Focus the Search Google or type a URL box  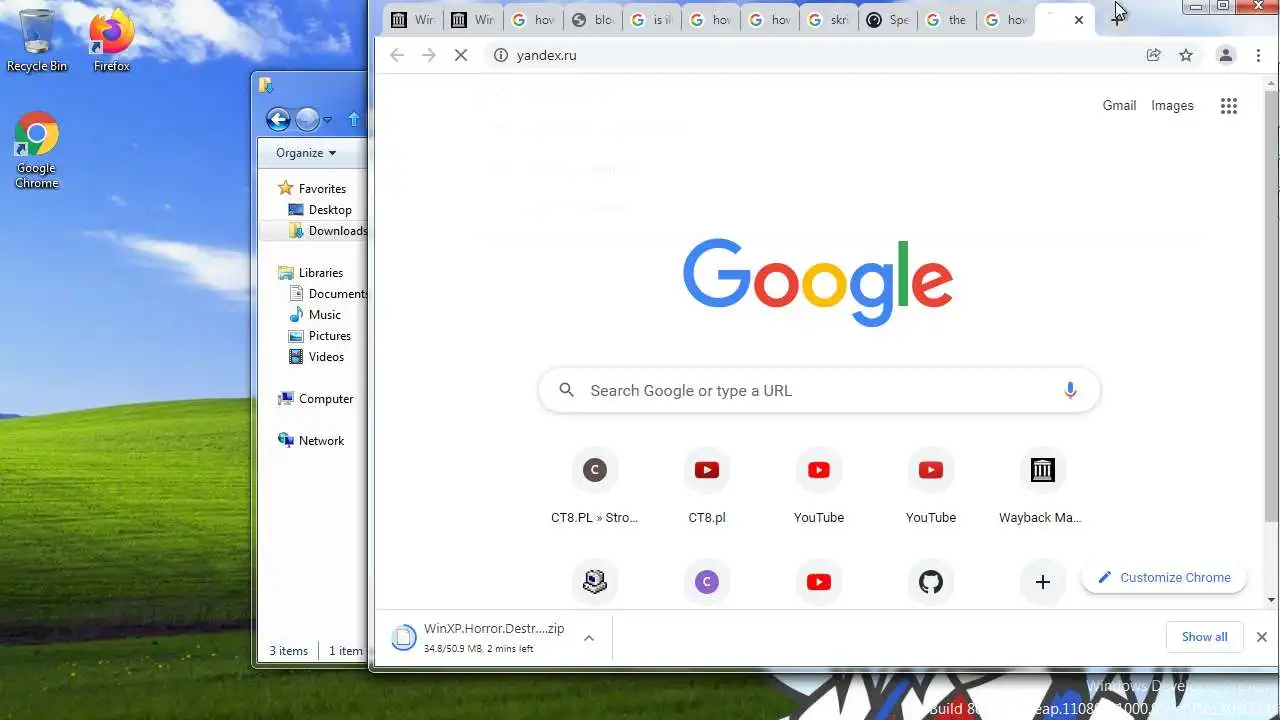[x=819, y=390]
